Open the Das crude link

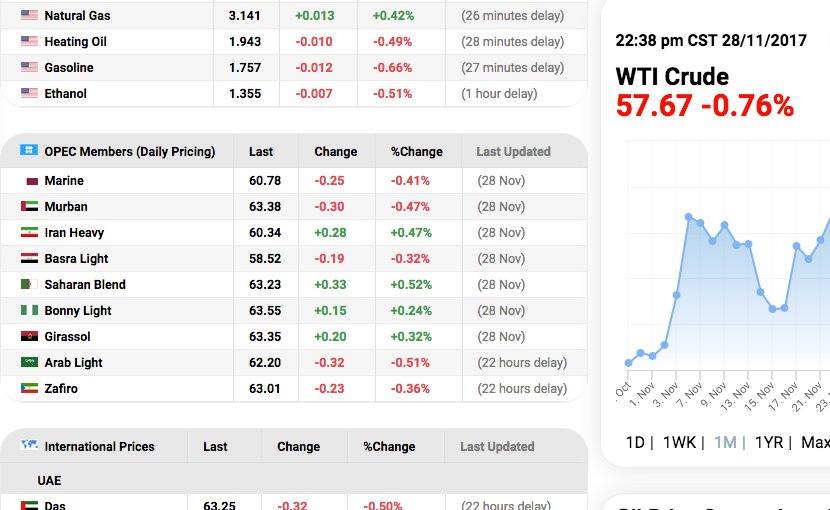coord(55,505)
